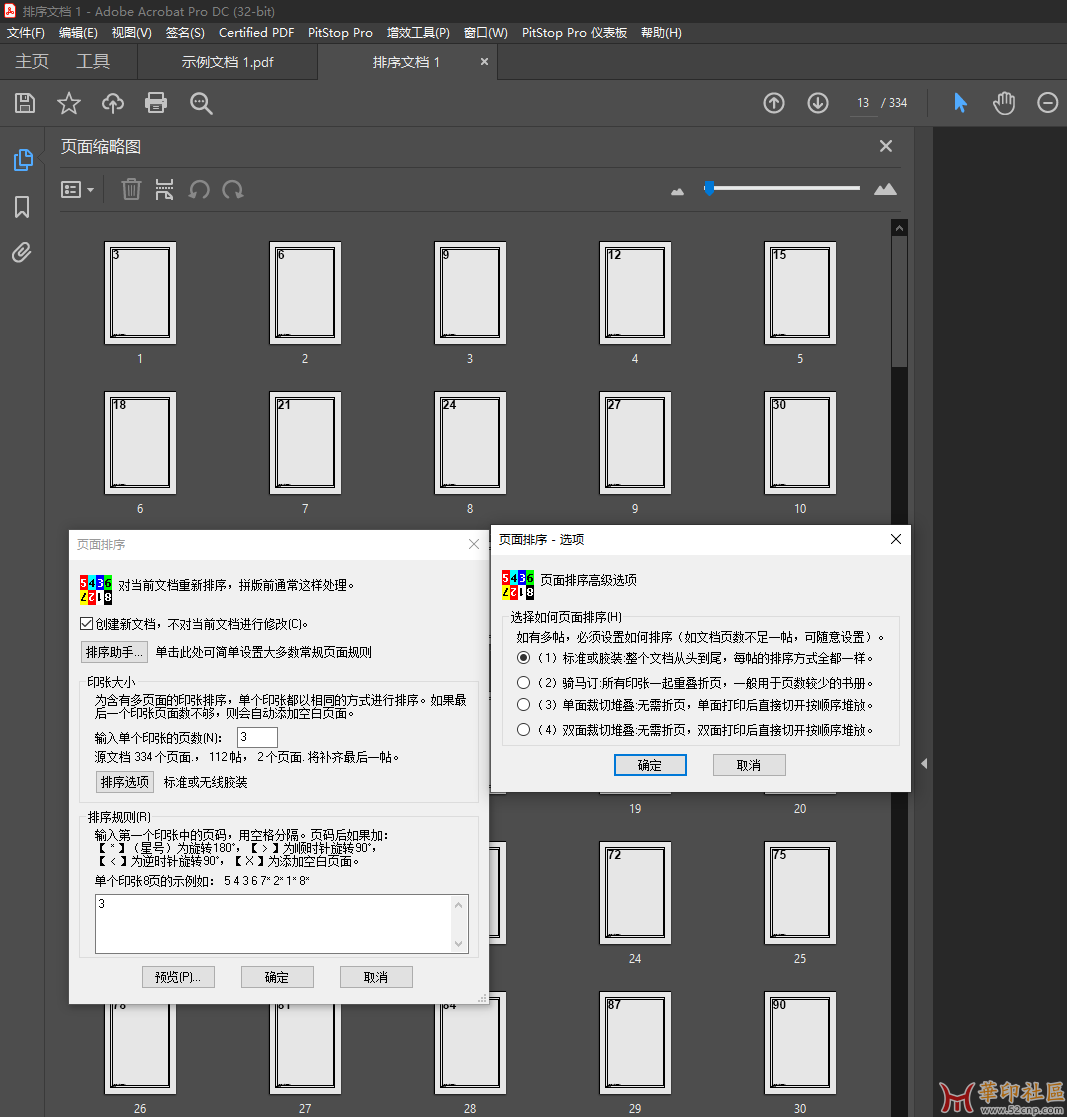Click down arrow in 排序规则 text box

point(460,943)
